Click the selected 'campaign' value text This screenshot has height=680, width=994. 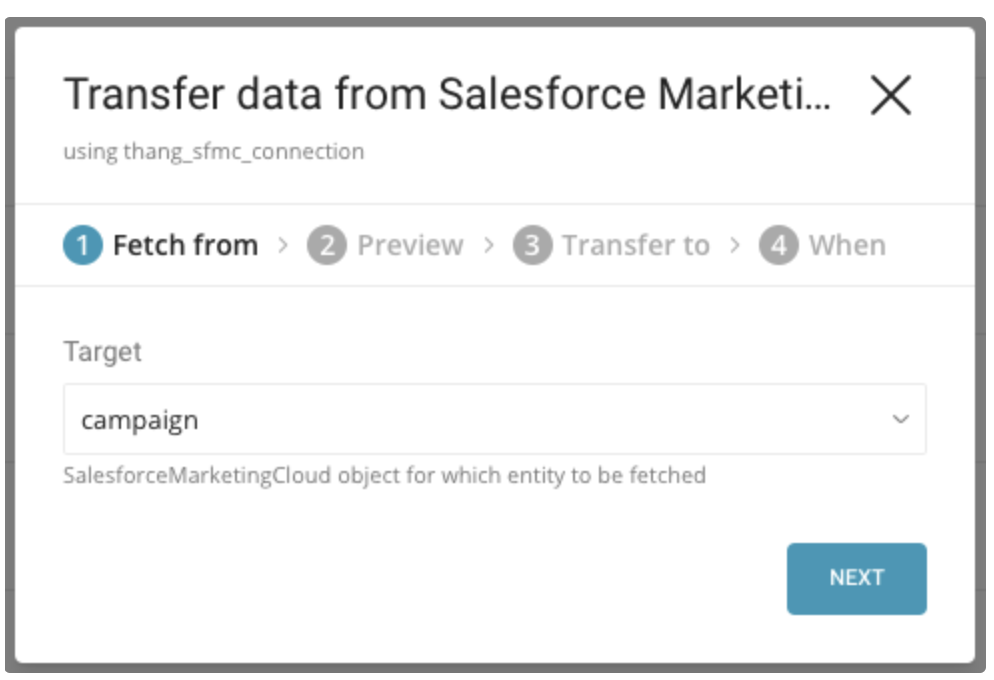point(140,420)
